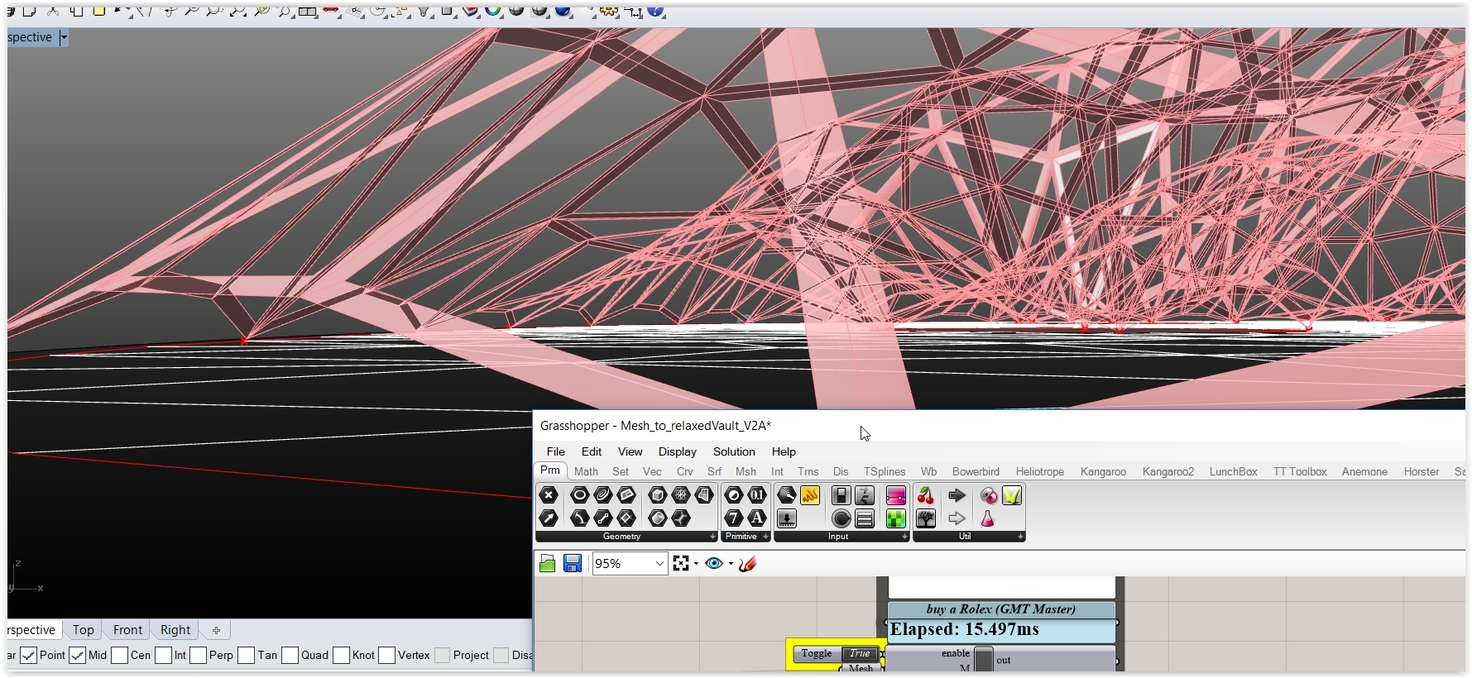1472x678 pixels.
Task: Select the Cherry Picker icon in Util
Action: tap(926, 495)
